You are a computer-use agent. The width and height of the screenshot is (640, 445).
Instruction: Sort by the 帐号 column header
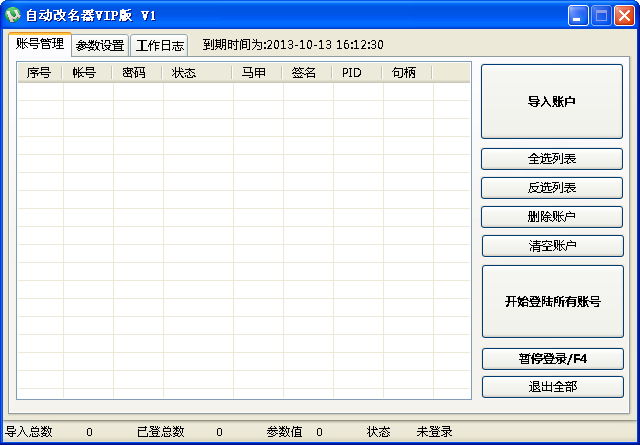pos(87,73)
